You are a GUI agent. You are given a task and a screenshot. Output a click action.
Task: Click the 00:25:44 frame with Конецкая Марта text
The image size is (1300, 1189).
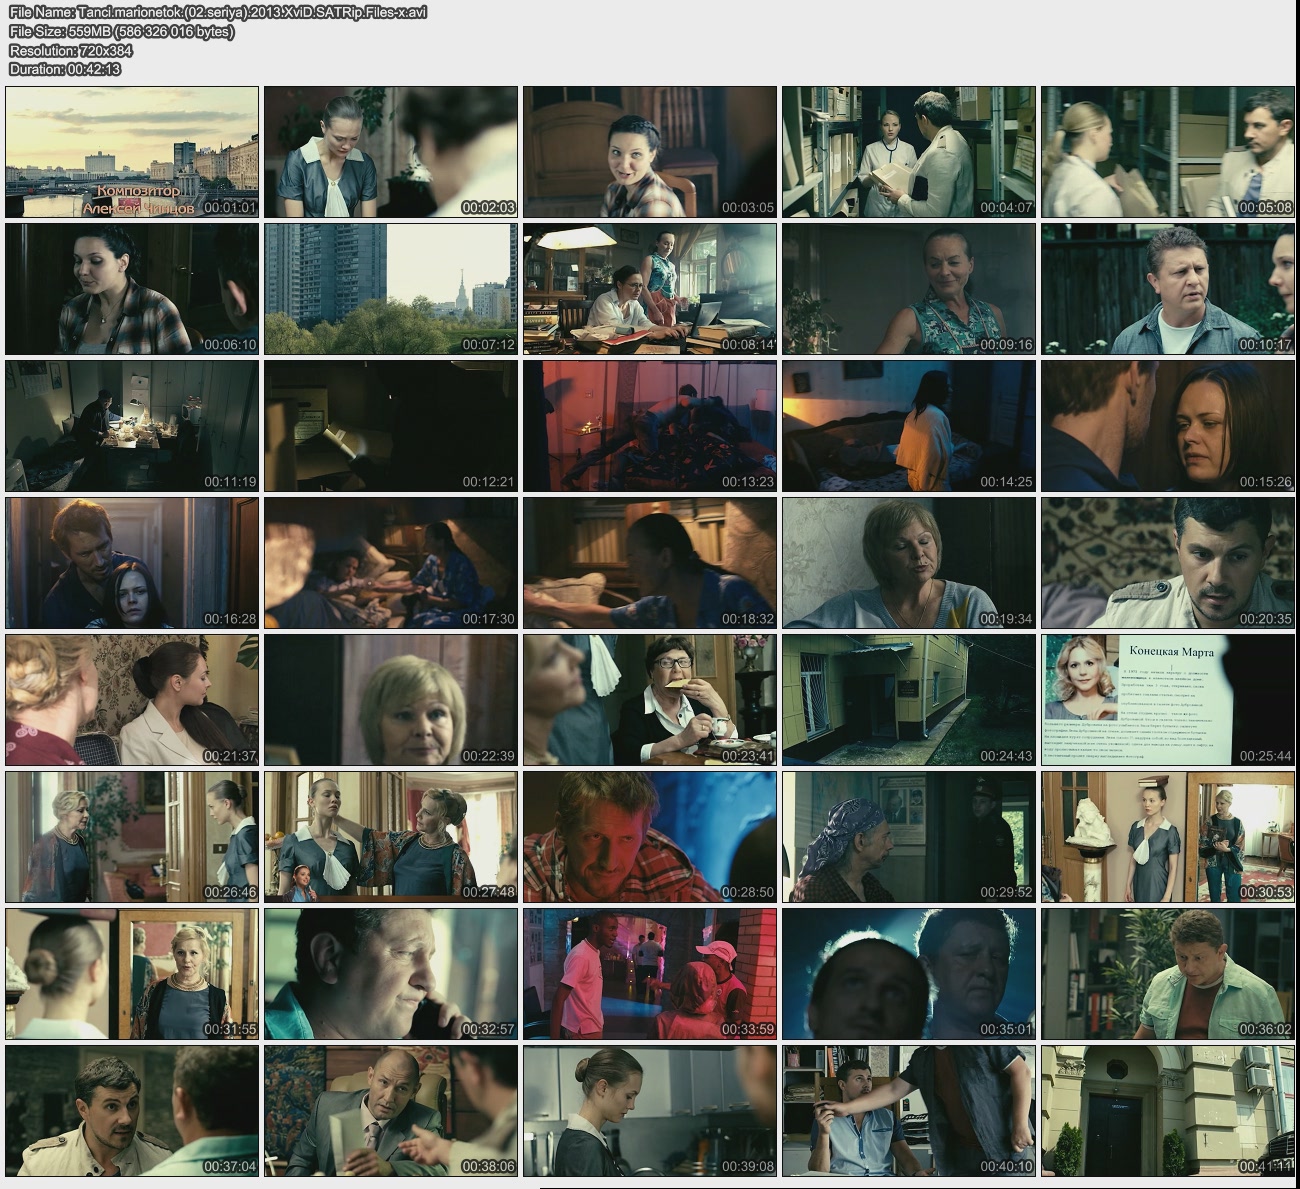(1167, 700)
